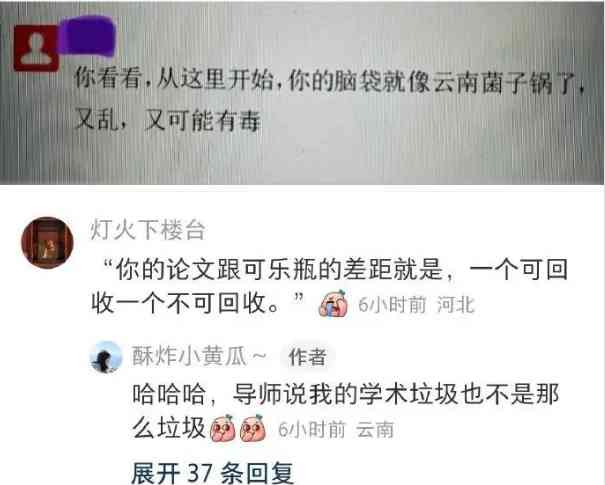The image size is (605, 485).
Task: Click the 云南 location label
Action: tap(375, 430)
